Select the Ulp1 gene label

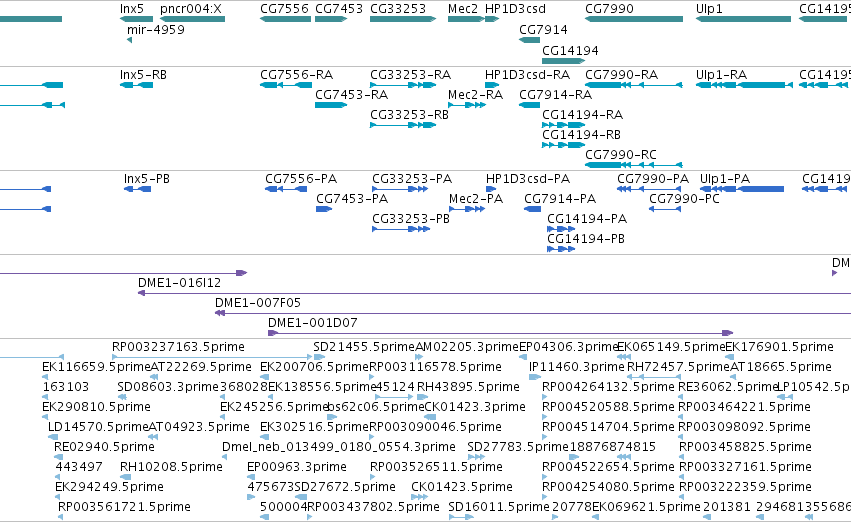coord(709,9)
